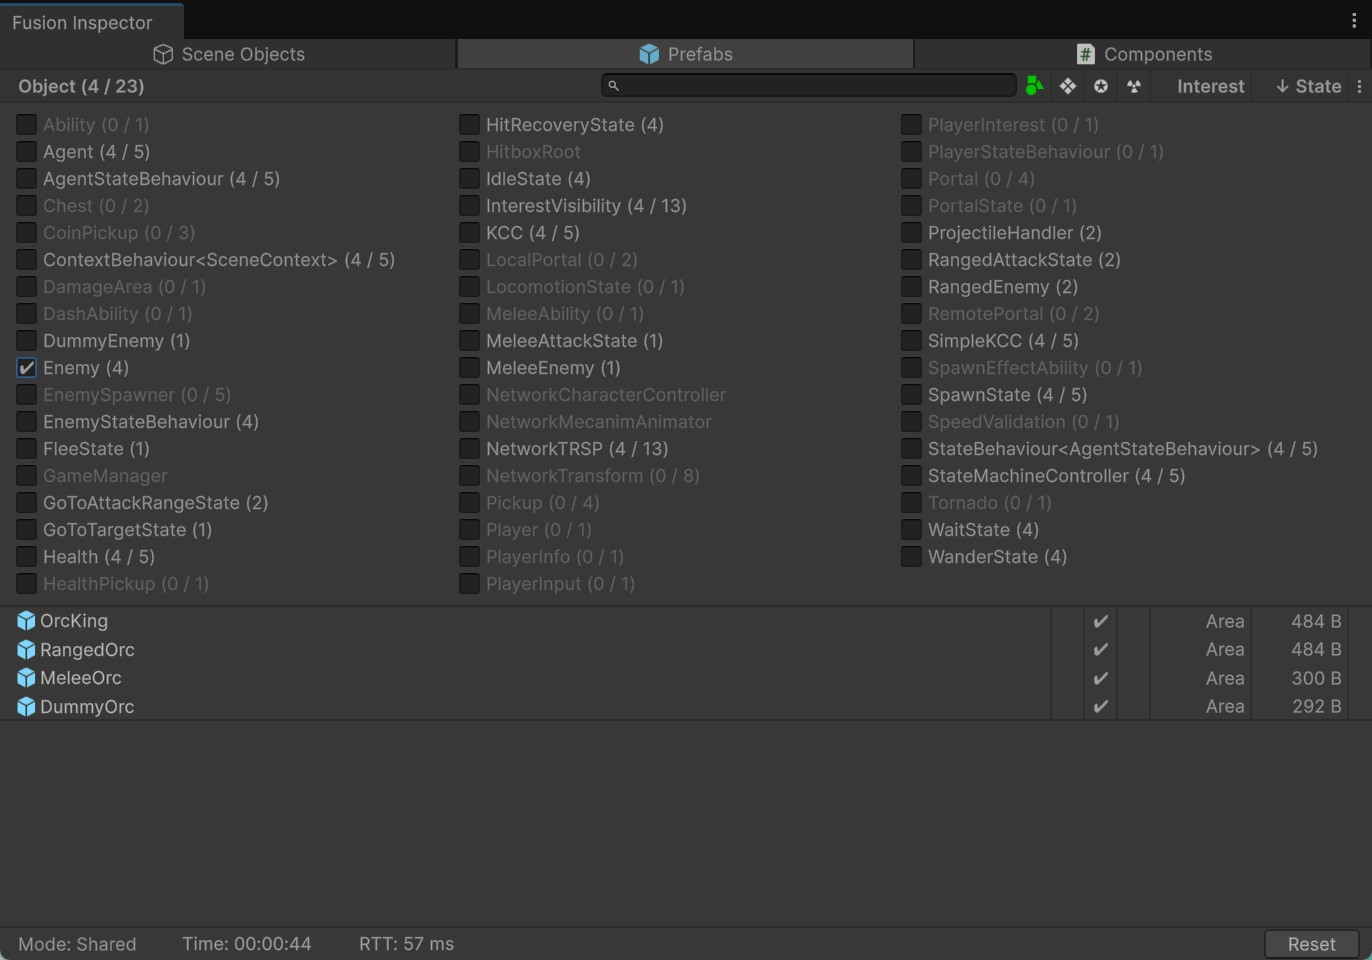Click the radiation-symbol column icon
Screen dimensions: 1372x960
coord(1134,87)
